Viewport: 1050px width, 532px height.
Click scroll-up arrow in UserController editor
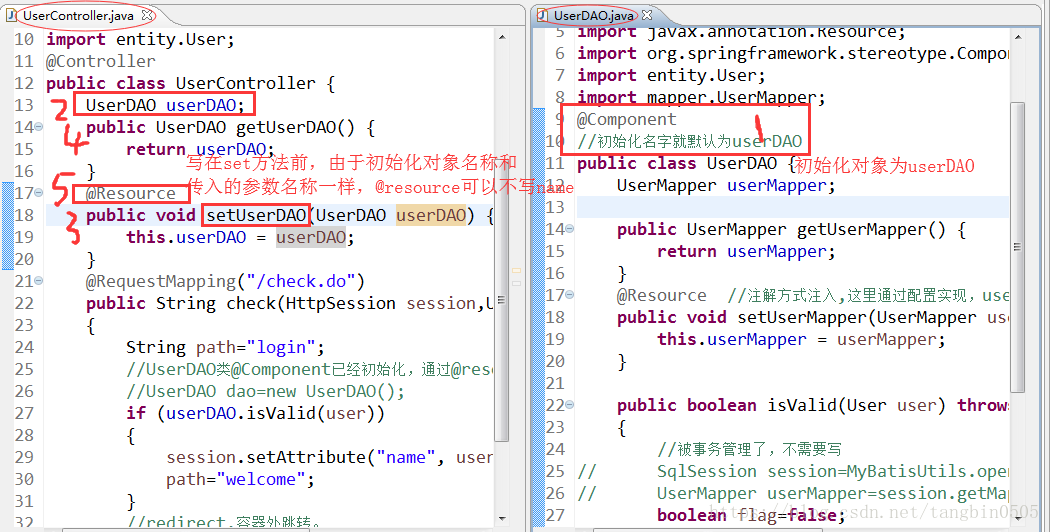502,38
